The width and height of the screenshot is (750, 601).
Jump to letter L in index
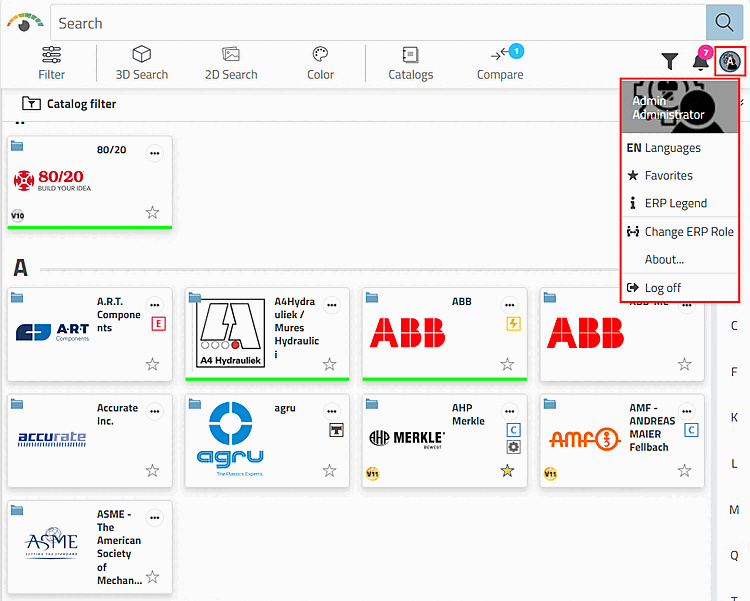[x=734, y=464]
